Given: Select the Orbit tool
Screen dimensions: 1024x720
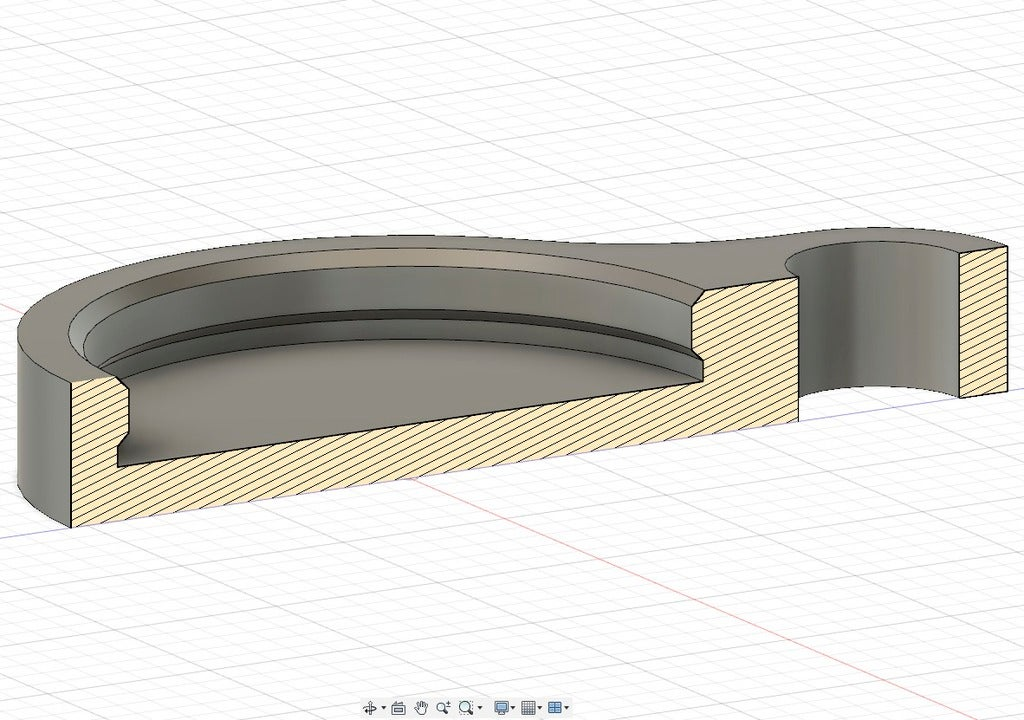Looking at the screenshot, I should tap(371, 707).
